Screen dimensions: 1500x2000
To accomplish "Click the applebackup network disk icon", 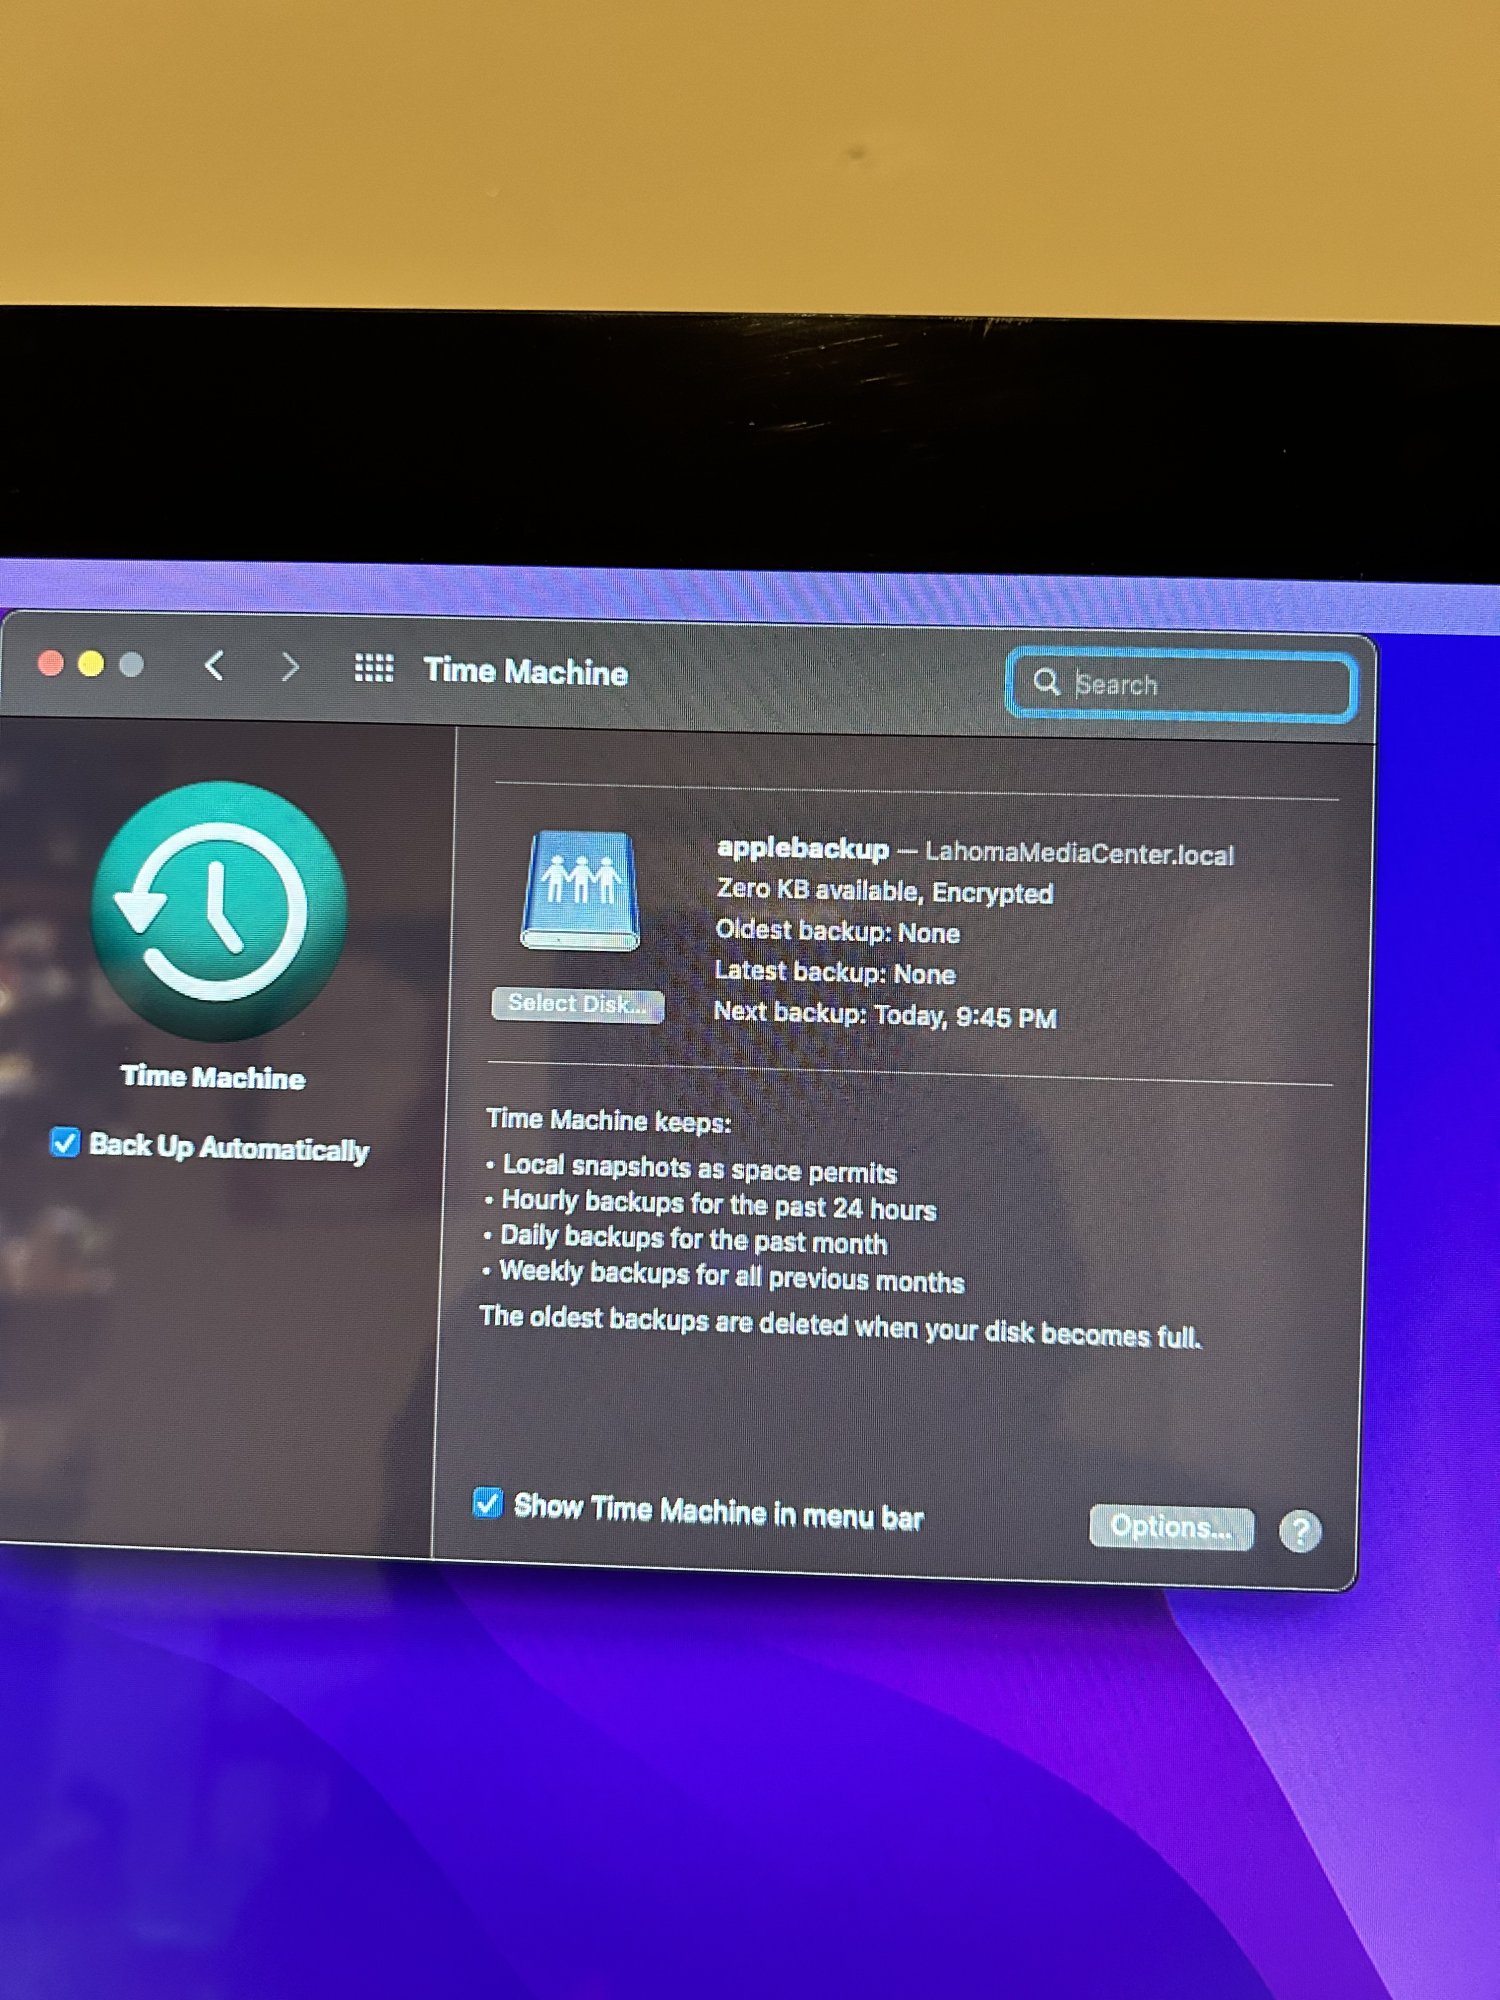I will click(x=580, y=890).
